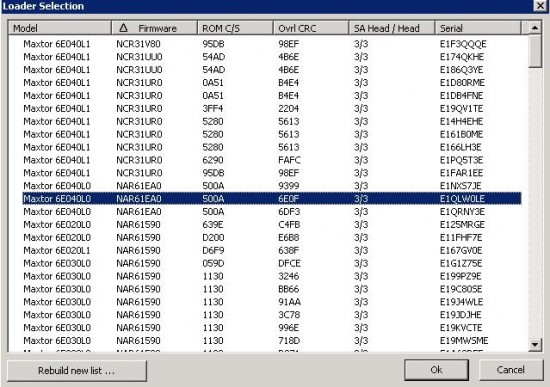Click Ovrl CRC value FAFC
The height and width of the screenshot is (387, 550).
point(289,160)
